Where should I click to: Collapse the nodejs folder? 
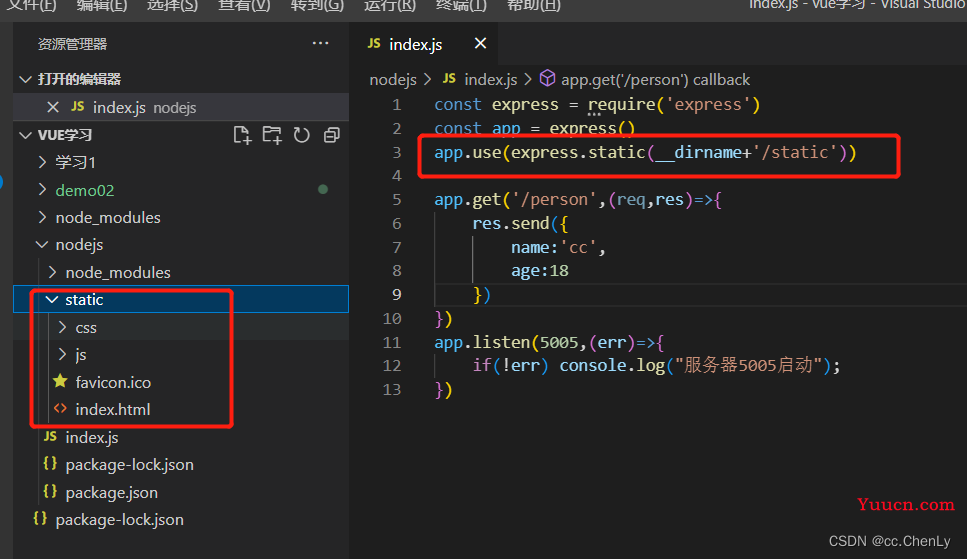(x=42, y=244)
